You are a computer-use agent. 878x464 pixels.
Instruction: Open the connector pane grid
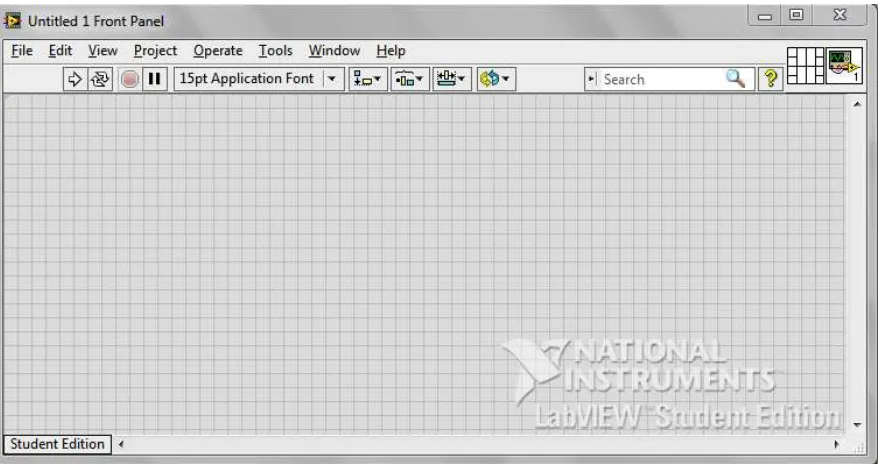pyautogui.click(x=805, y=65)
